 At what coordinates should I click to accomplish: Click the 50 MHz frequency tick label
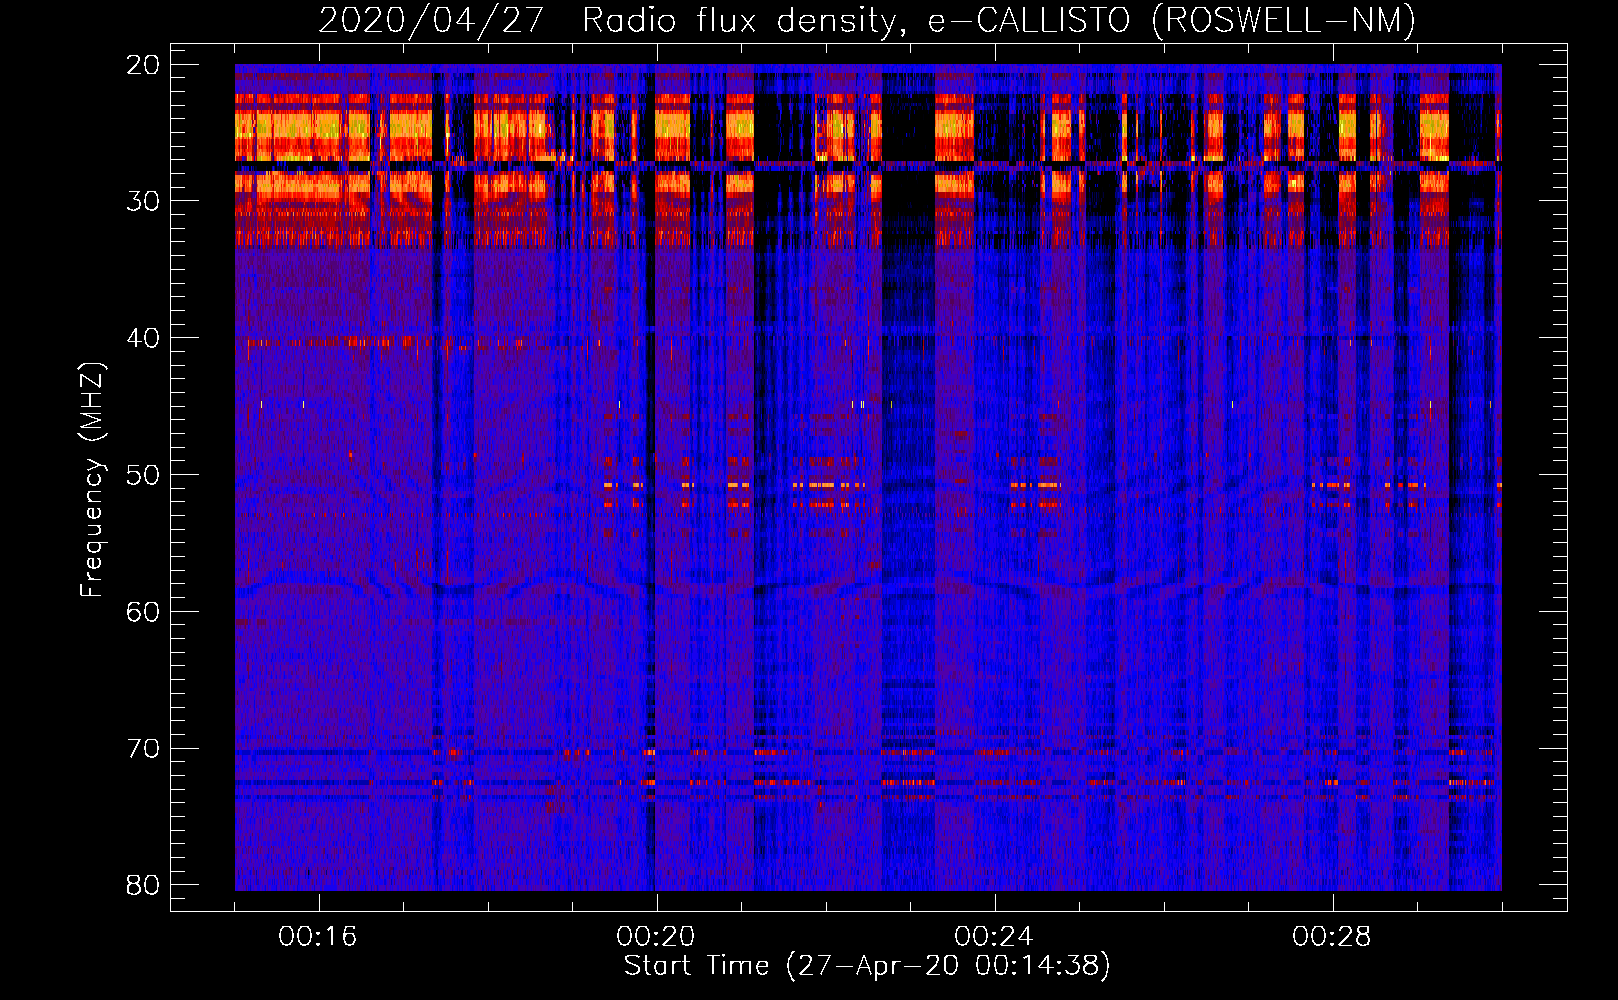144,475
